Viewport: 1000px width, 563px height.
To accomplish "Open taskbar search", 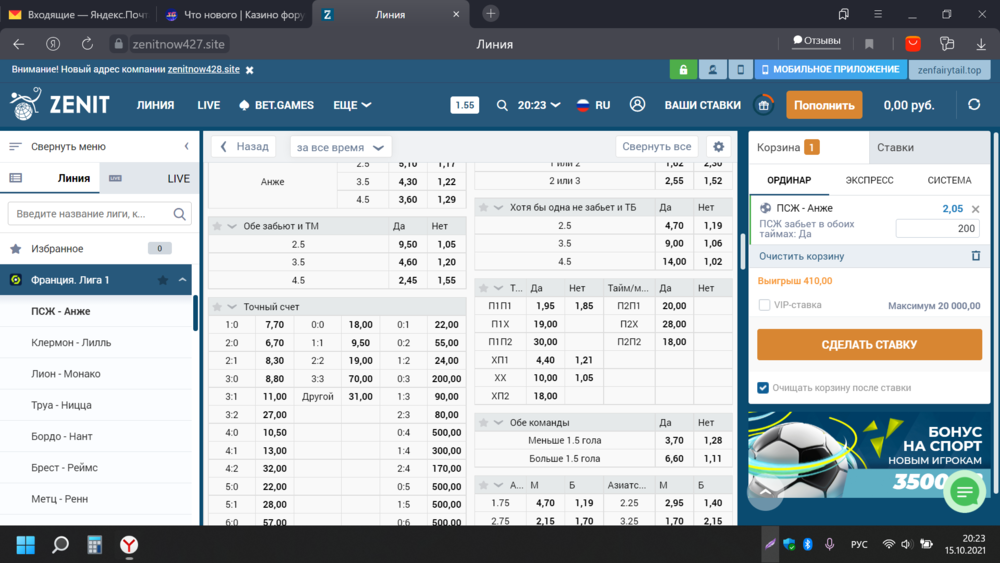I will pyautogui.click(x=60, y=545).
